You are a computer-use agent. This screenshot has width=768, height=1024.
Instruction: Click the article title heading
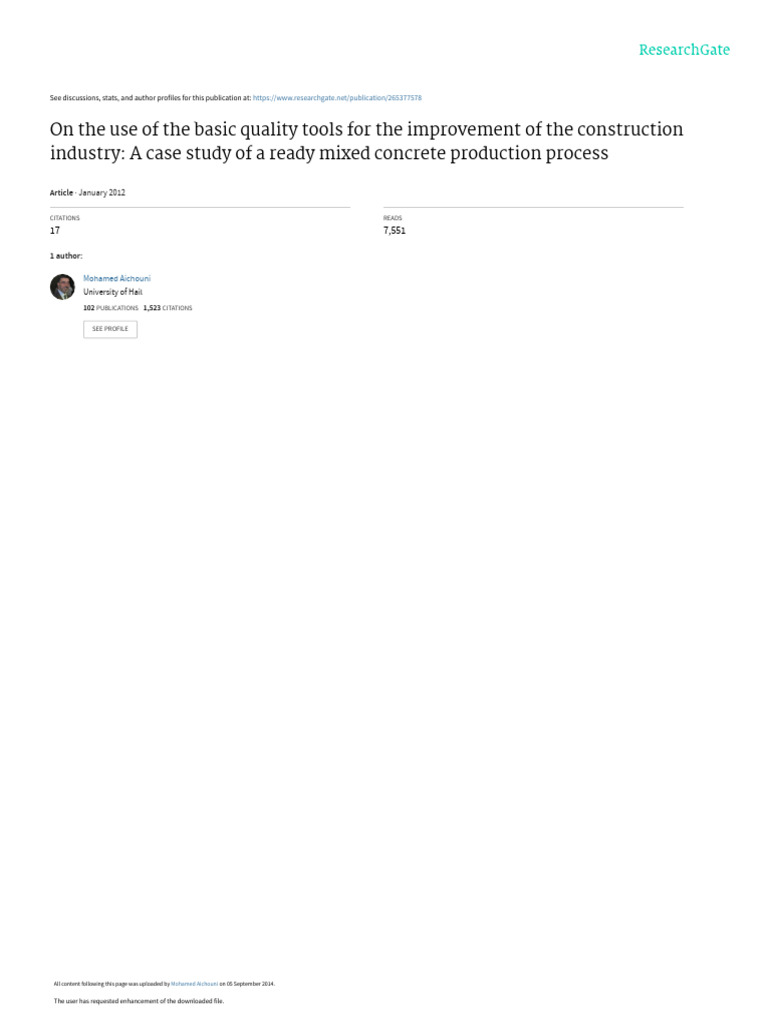click(366, 142)
